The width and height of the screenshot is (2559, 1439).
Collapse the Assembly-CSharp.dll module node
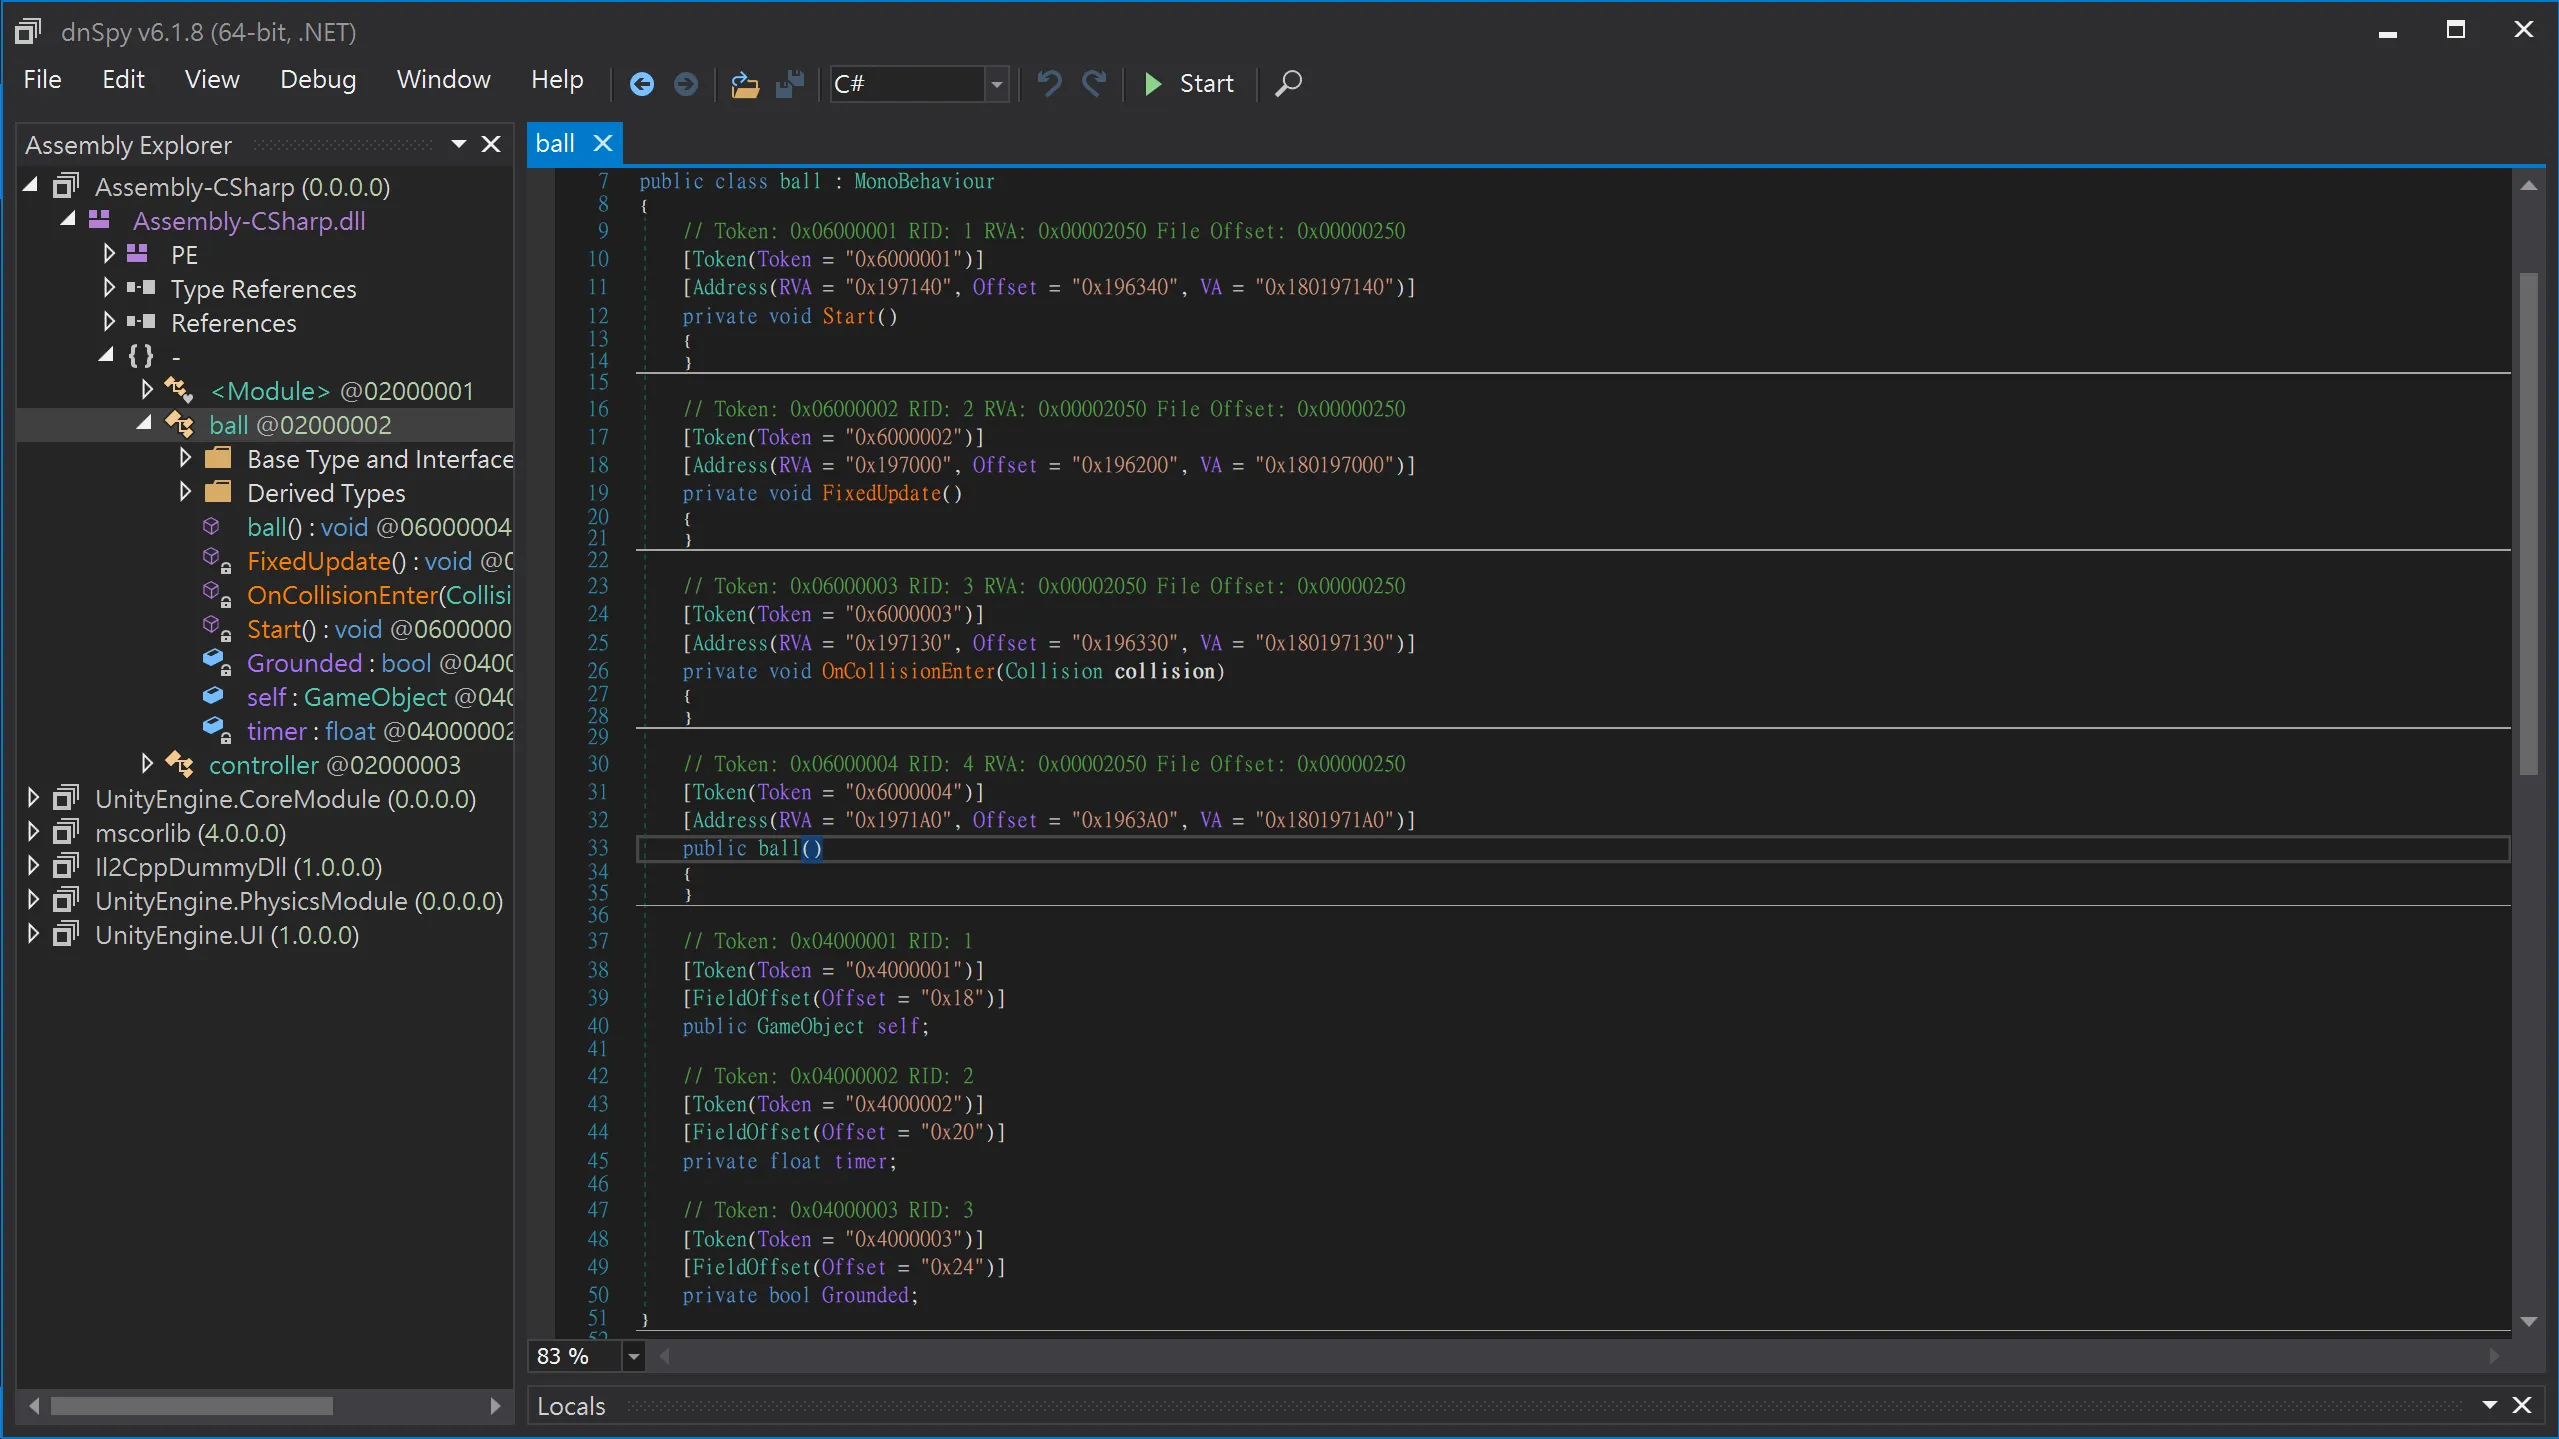pyautogui.click(x=68, y=219)
